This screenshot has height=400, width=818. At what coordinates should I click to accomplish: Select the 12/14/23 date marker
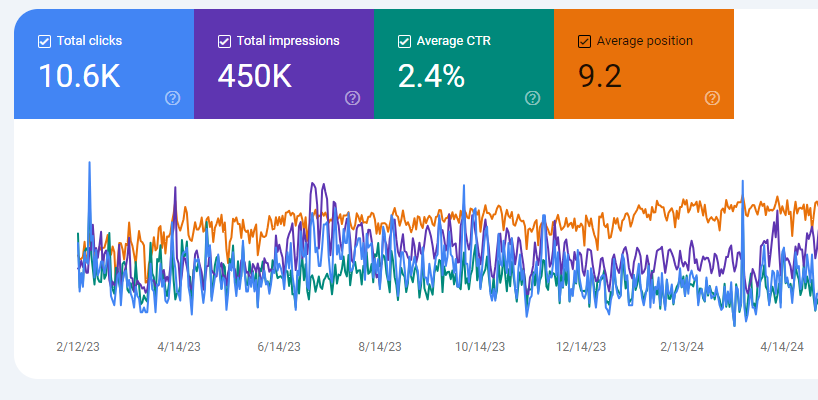click(581, 347)
